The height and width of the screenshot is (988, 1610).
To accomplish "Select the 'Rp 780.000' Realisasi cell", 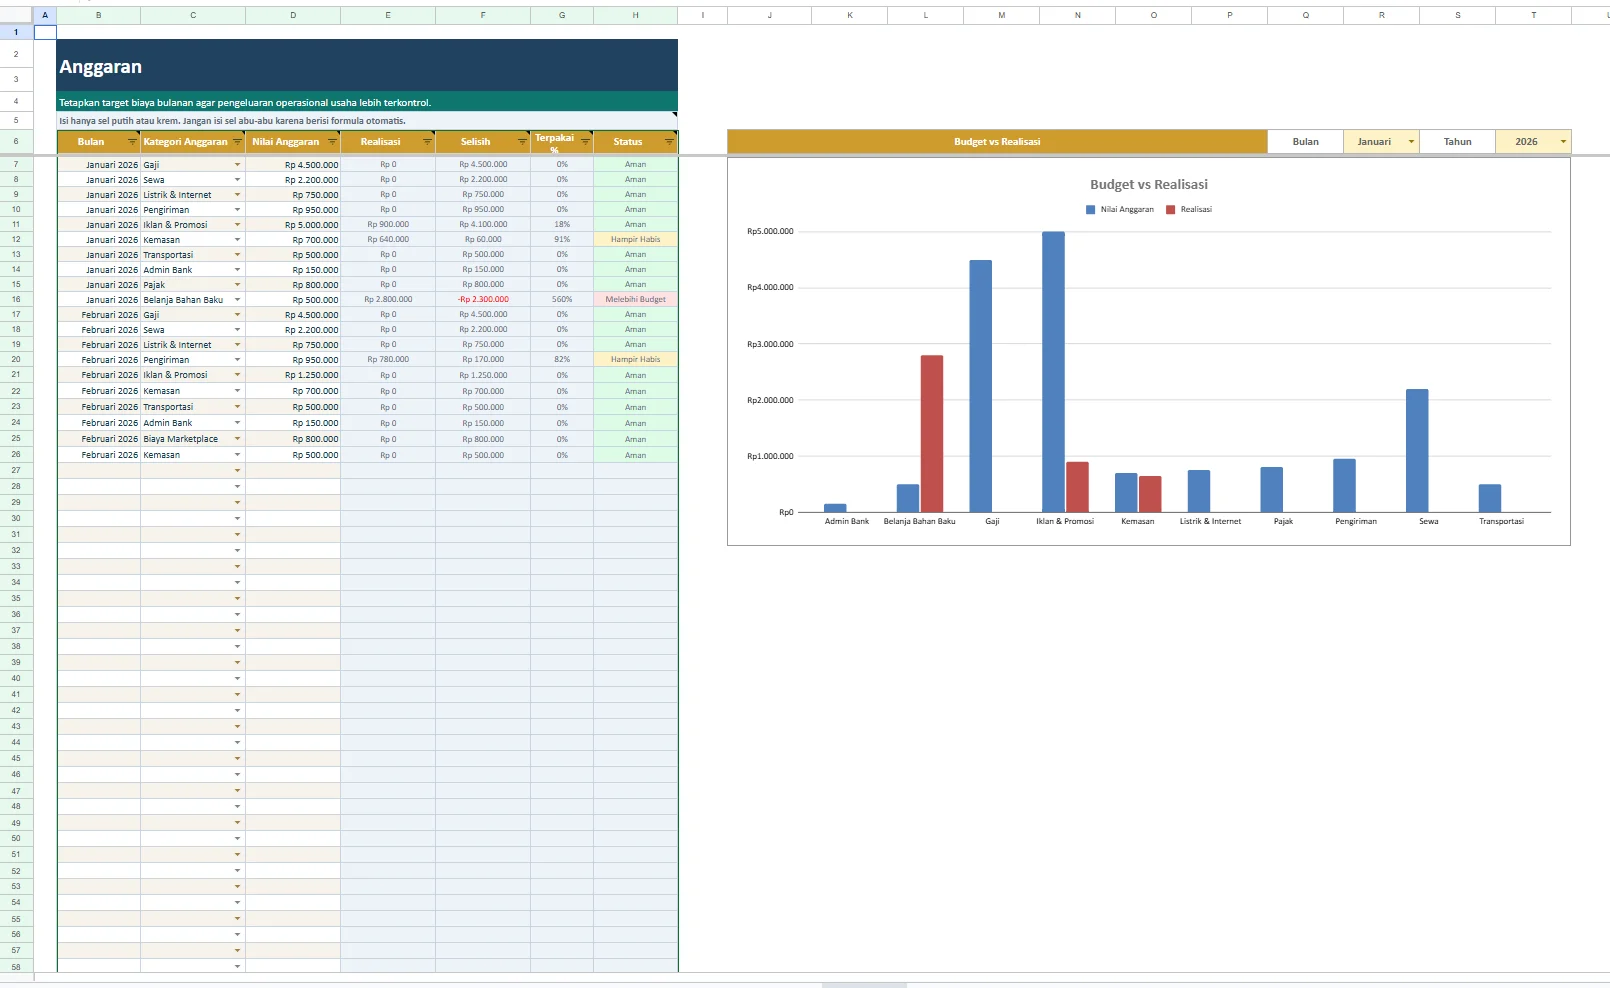I will (388, 359).
